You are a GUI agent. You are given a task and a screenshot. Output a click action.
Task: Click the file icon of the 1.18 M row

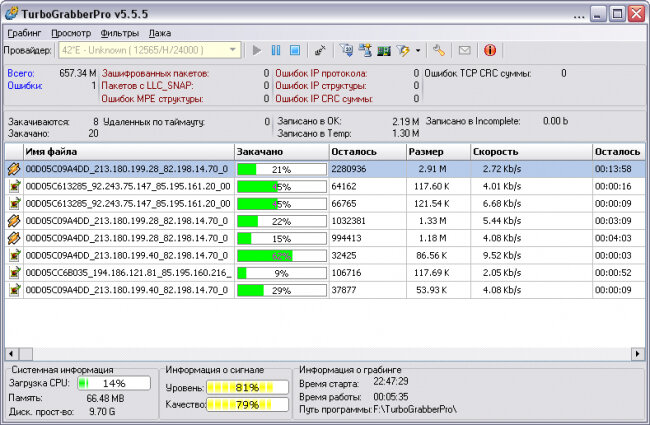(14, 238)
